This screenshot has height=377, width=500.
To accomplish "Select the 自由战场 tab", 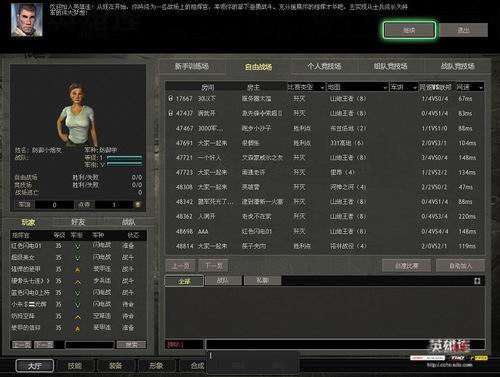I will (x=258, y=67).
